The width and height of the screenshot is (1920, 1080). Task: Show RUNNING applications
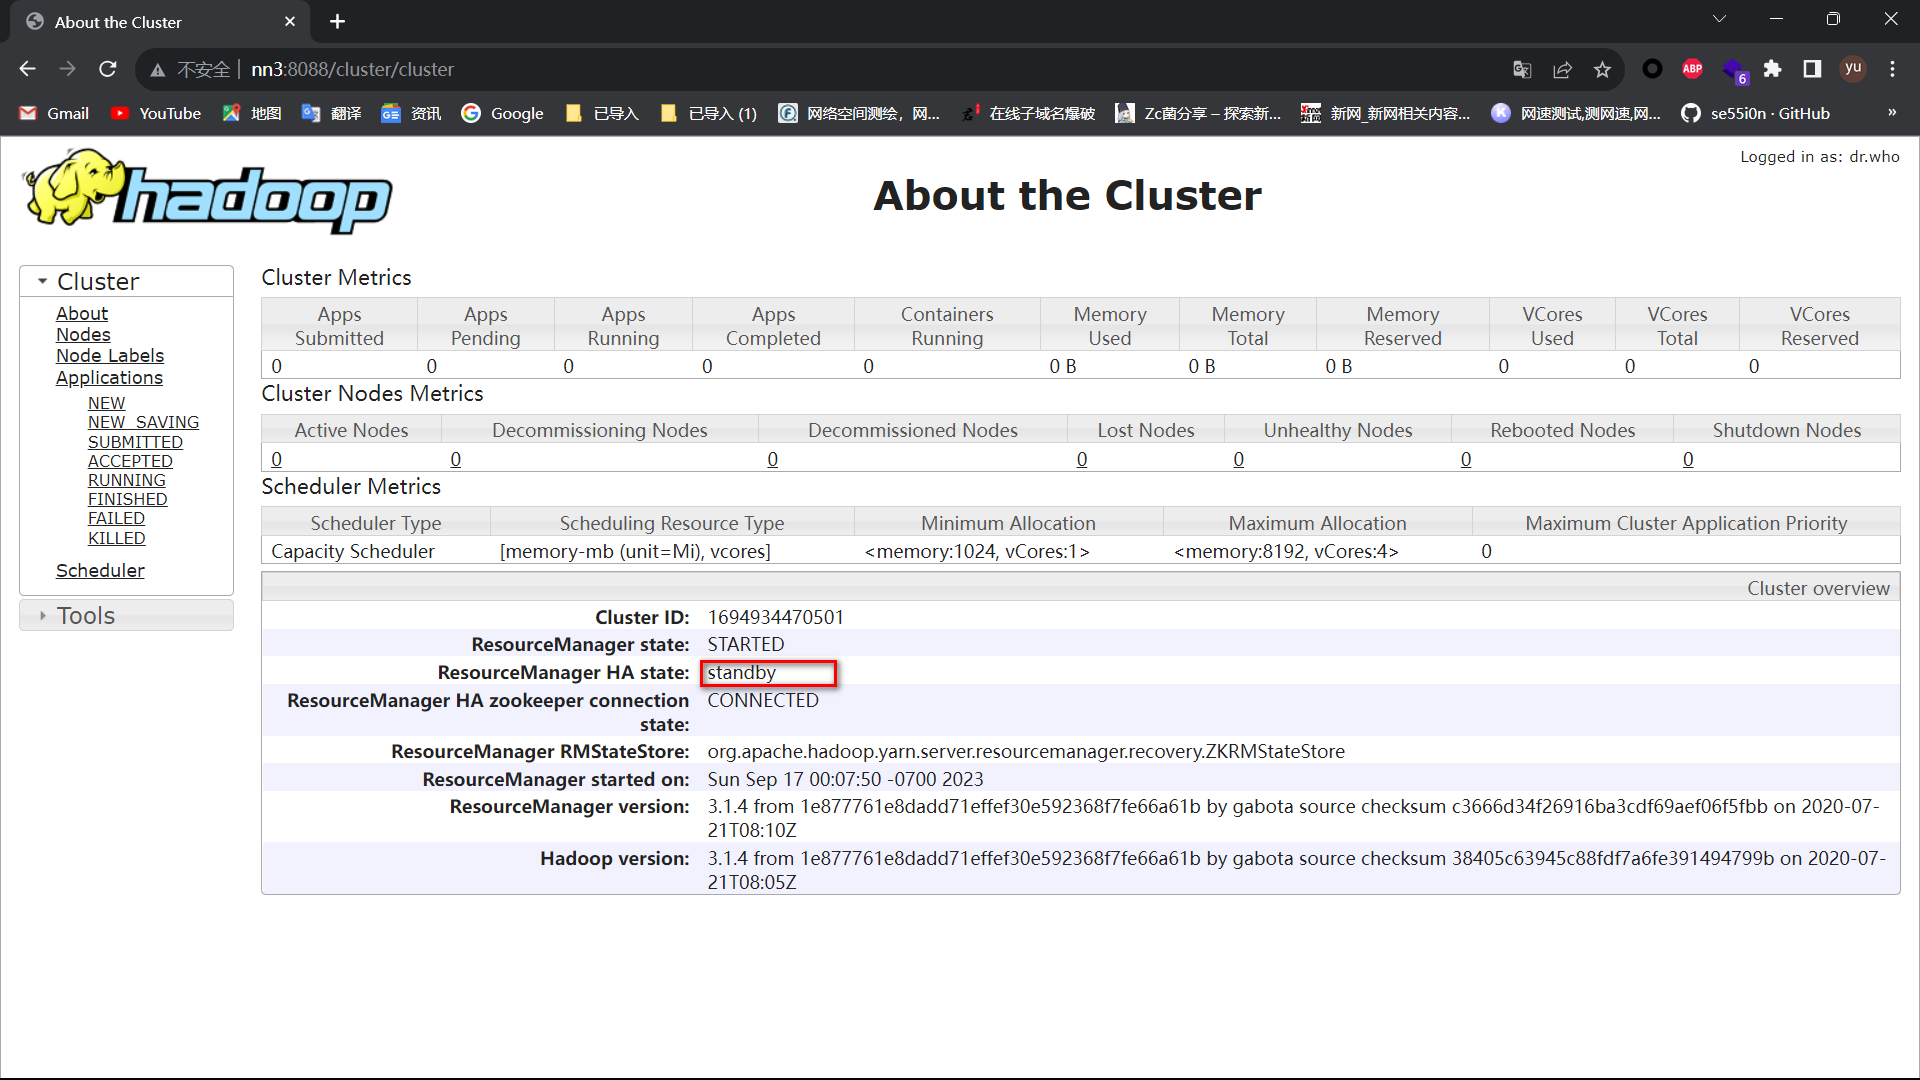click(x=126, y=480)
